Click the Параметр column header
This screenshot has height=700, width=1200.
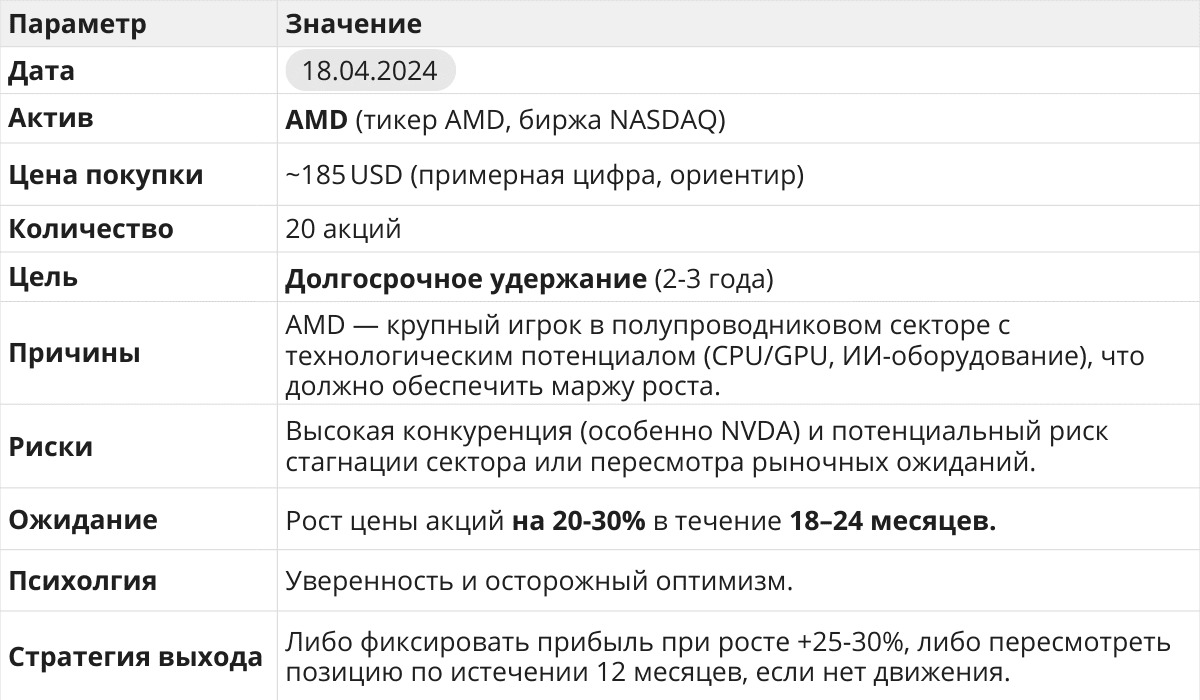pos(77,23)
